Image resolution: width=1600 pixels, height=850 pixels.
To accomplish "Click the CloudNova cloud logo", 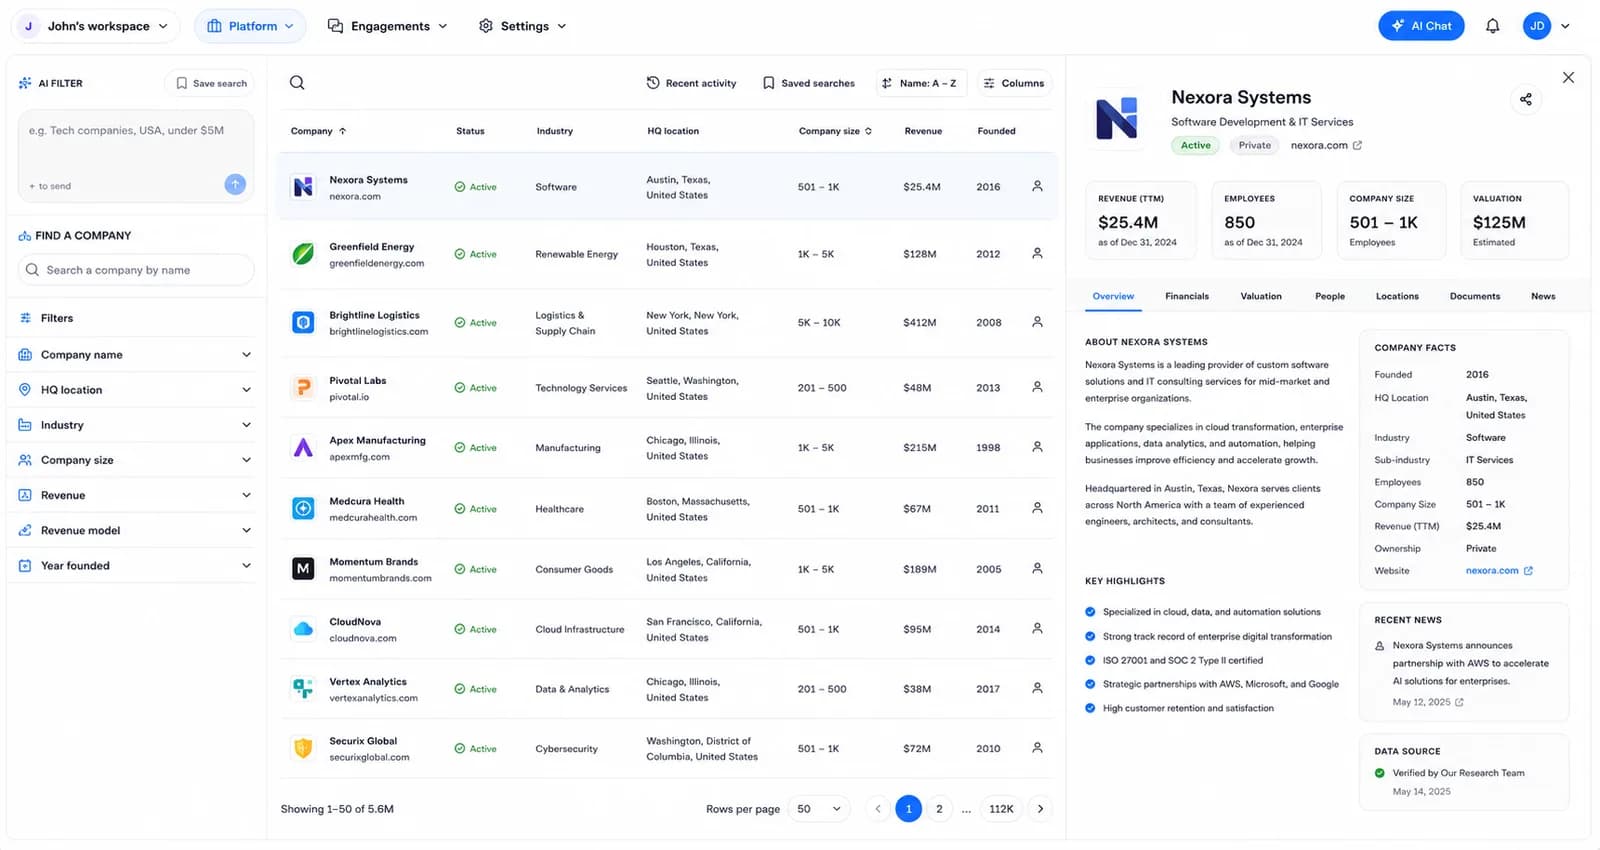I will (x=303, y=629).
